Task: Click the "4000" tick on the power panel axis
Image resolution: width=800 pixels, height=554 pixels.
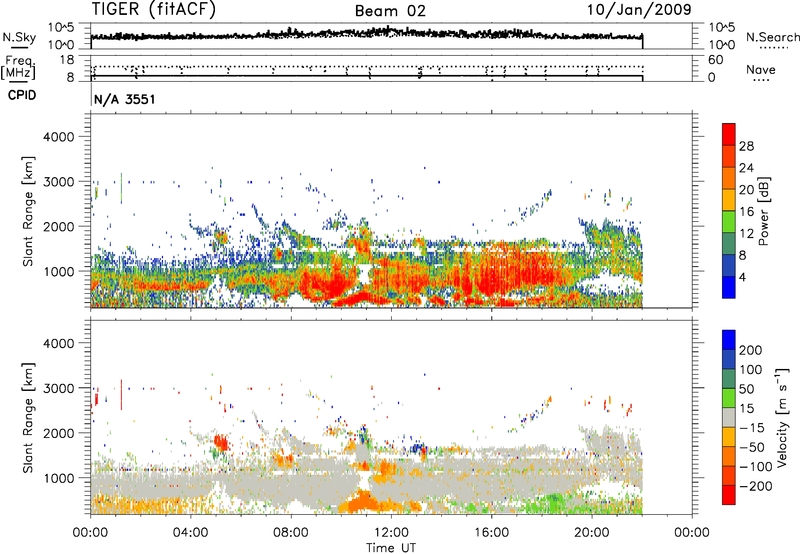Action: point(58,137)
